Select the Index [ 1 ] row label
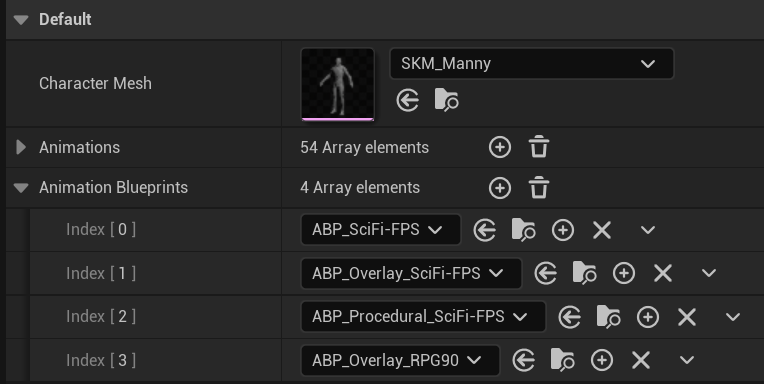This screenshot has width=764, height=384. [101, 273]
